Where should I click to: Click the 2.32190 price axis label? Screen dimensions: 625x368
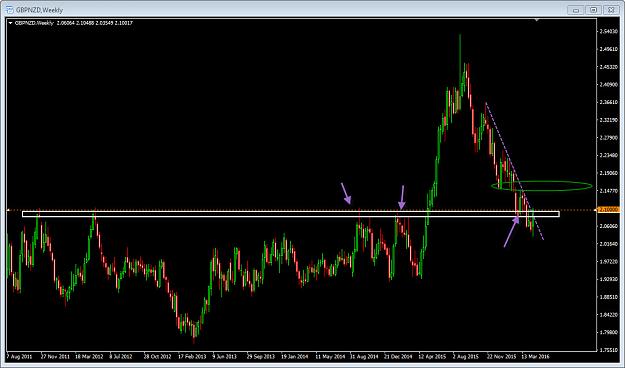[x=608, y=120]
